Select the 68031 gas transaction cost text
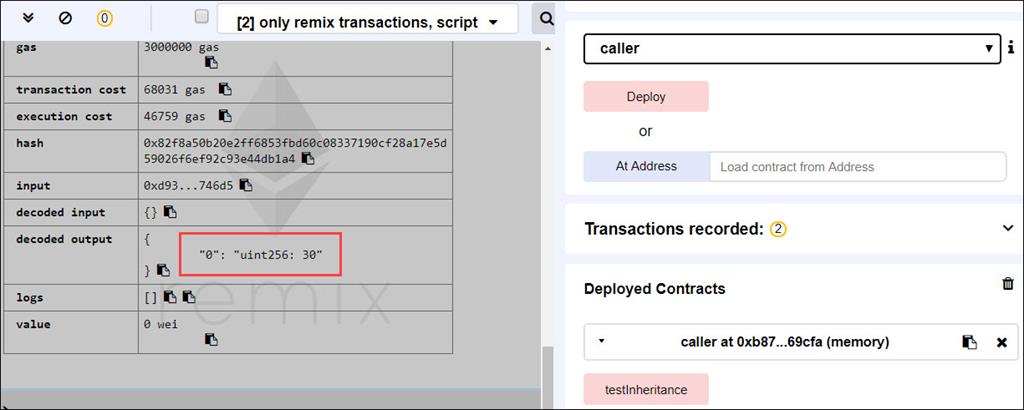The width and height of the screenshot is (1024, 410). tap(174, 89)
